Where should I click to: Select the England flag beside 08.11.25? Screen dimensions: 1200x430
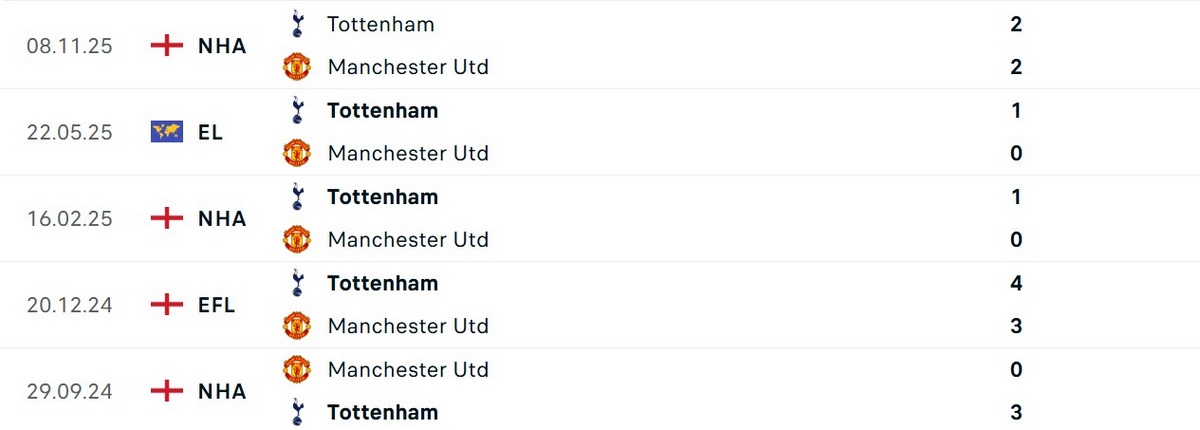166,46
